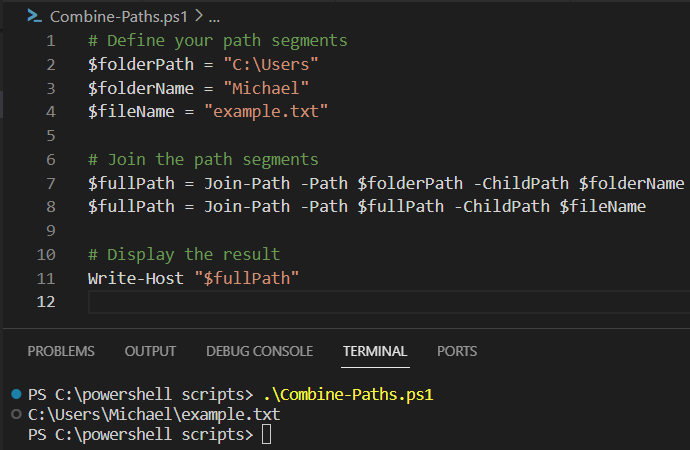Click the .\Combine-Paths.ps1 command in terminal
690x450 pixels.
348,394
